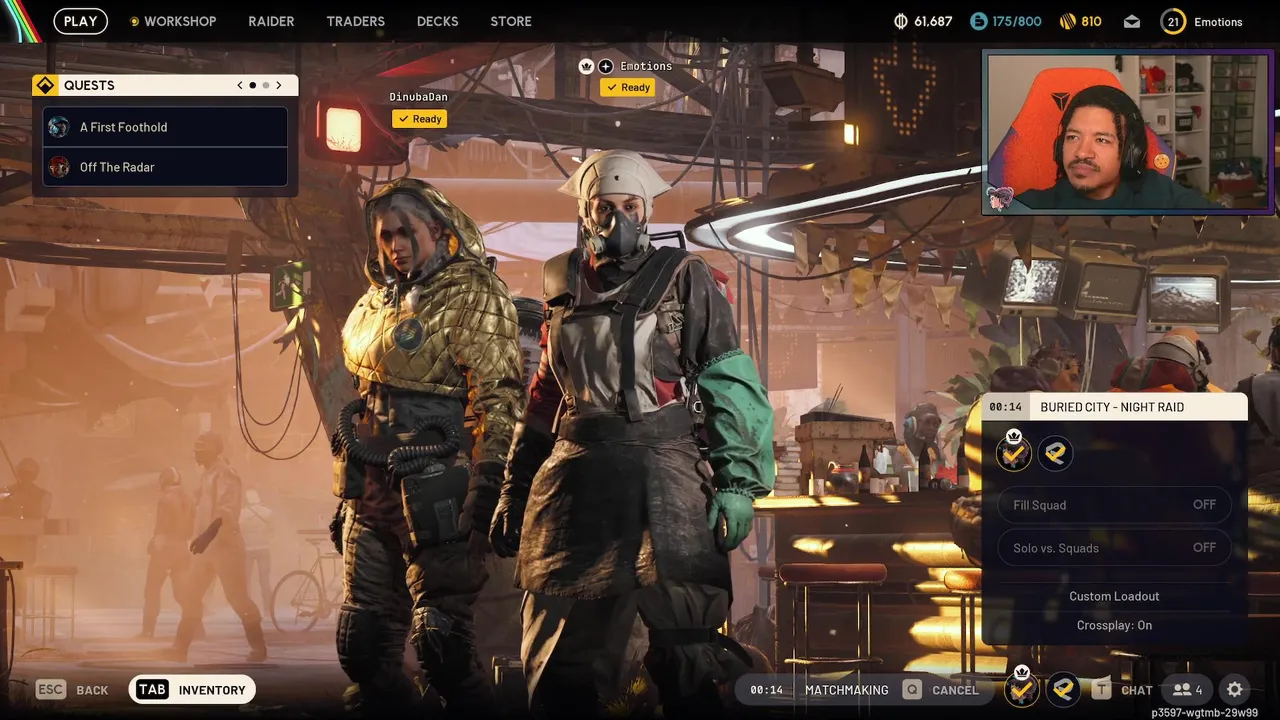Click the ESC Back button

(72, 690)
